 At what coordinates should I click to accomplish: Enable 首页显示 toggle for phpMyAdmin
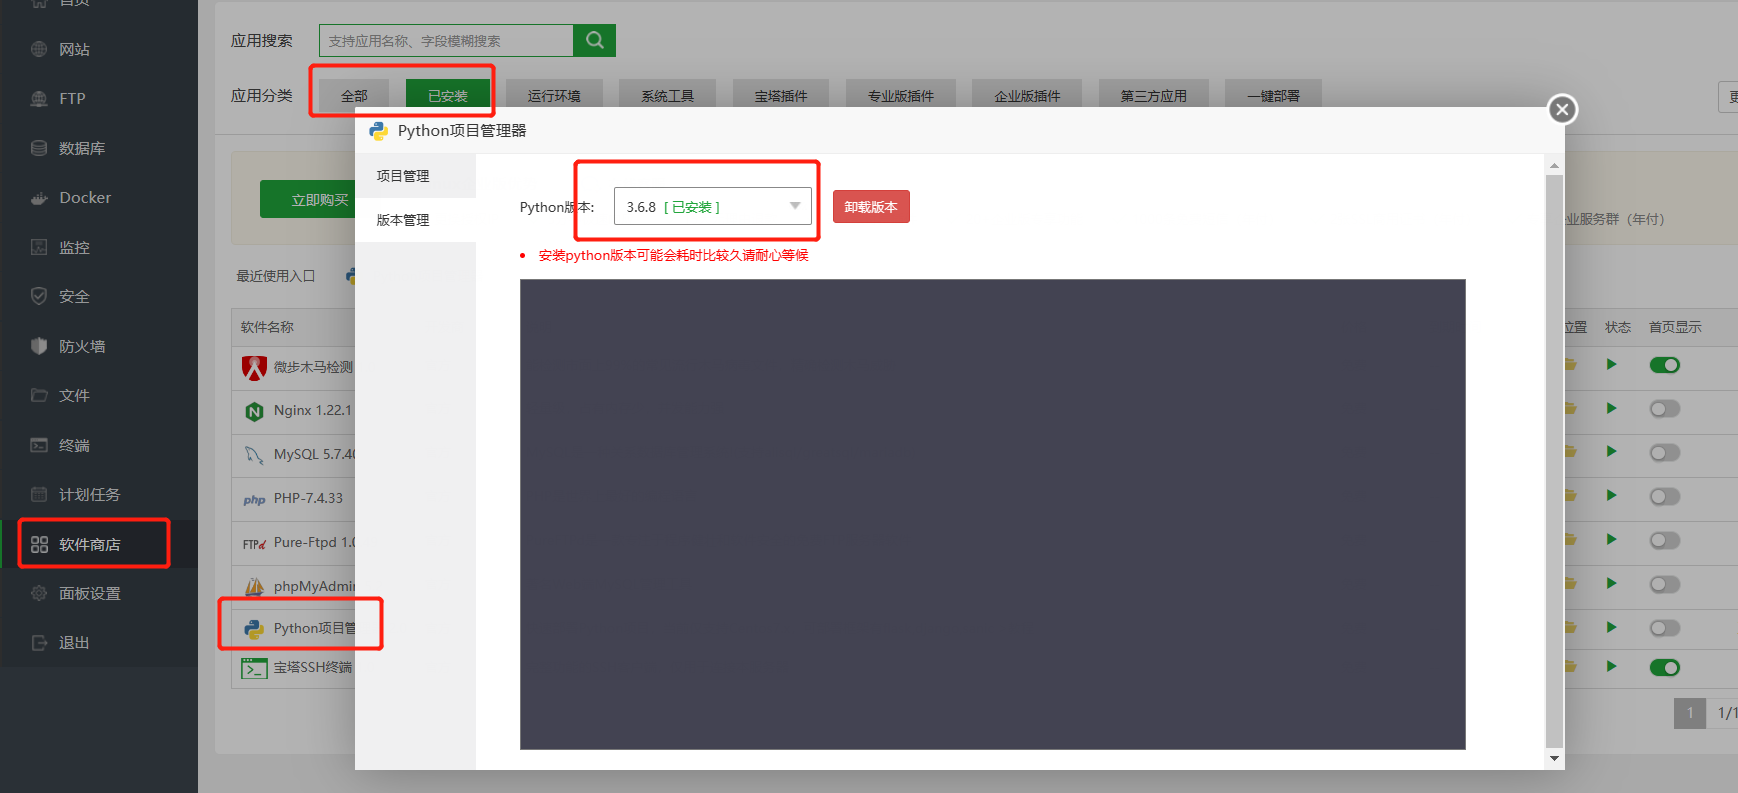[x=1665, y=585]
